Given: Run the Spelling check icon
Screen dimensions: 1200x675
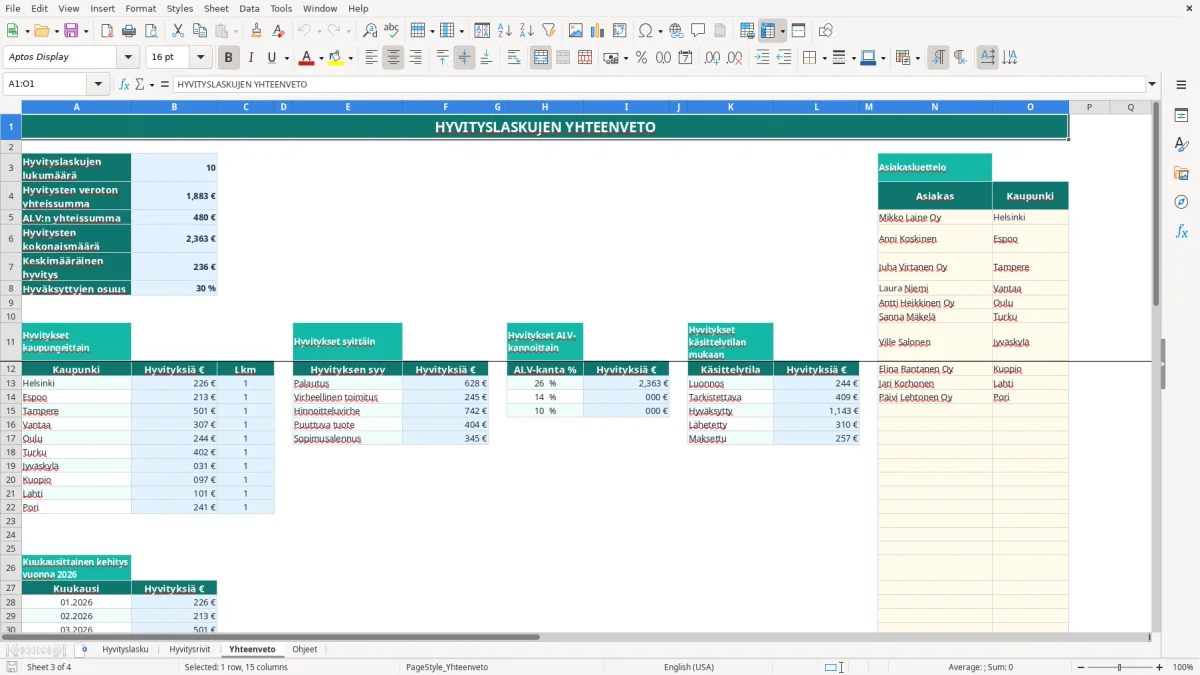Looking at the screenshot, I should (392, 31).
